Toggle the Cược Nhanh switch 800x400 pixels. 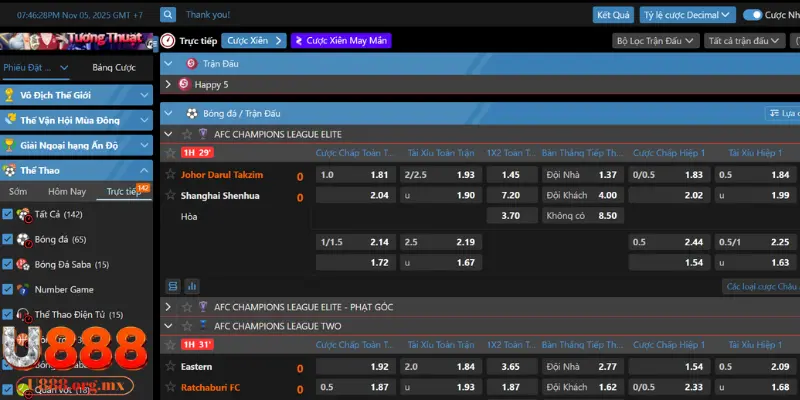[x=753, y=15]
